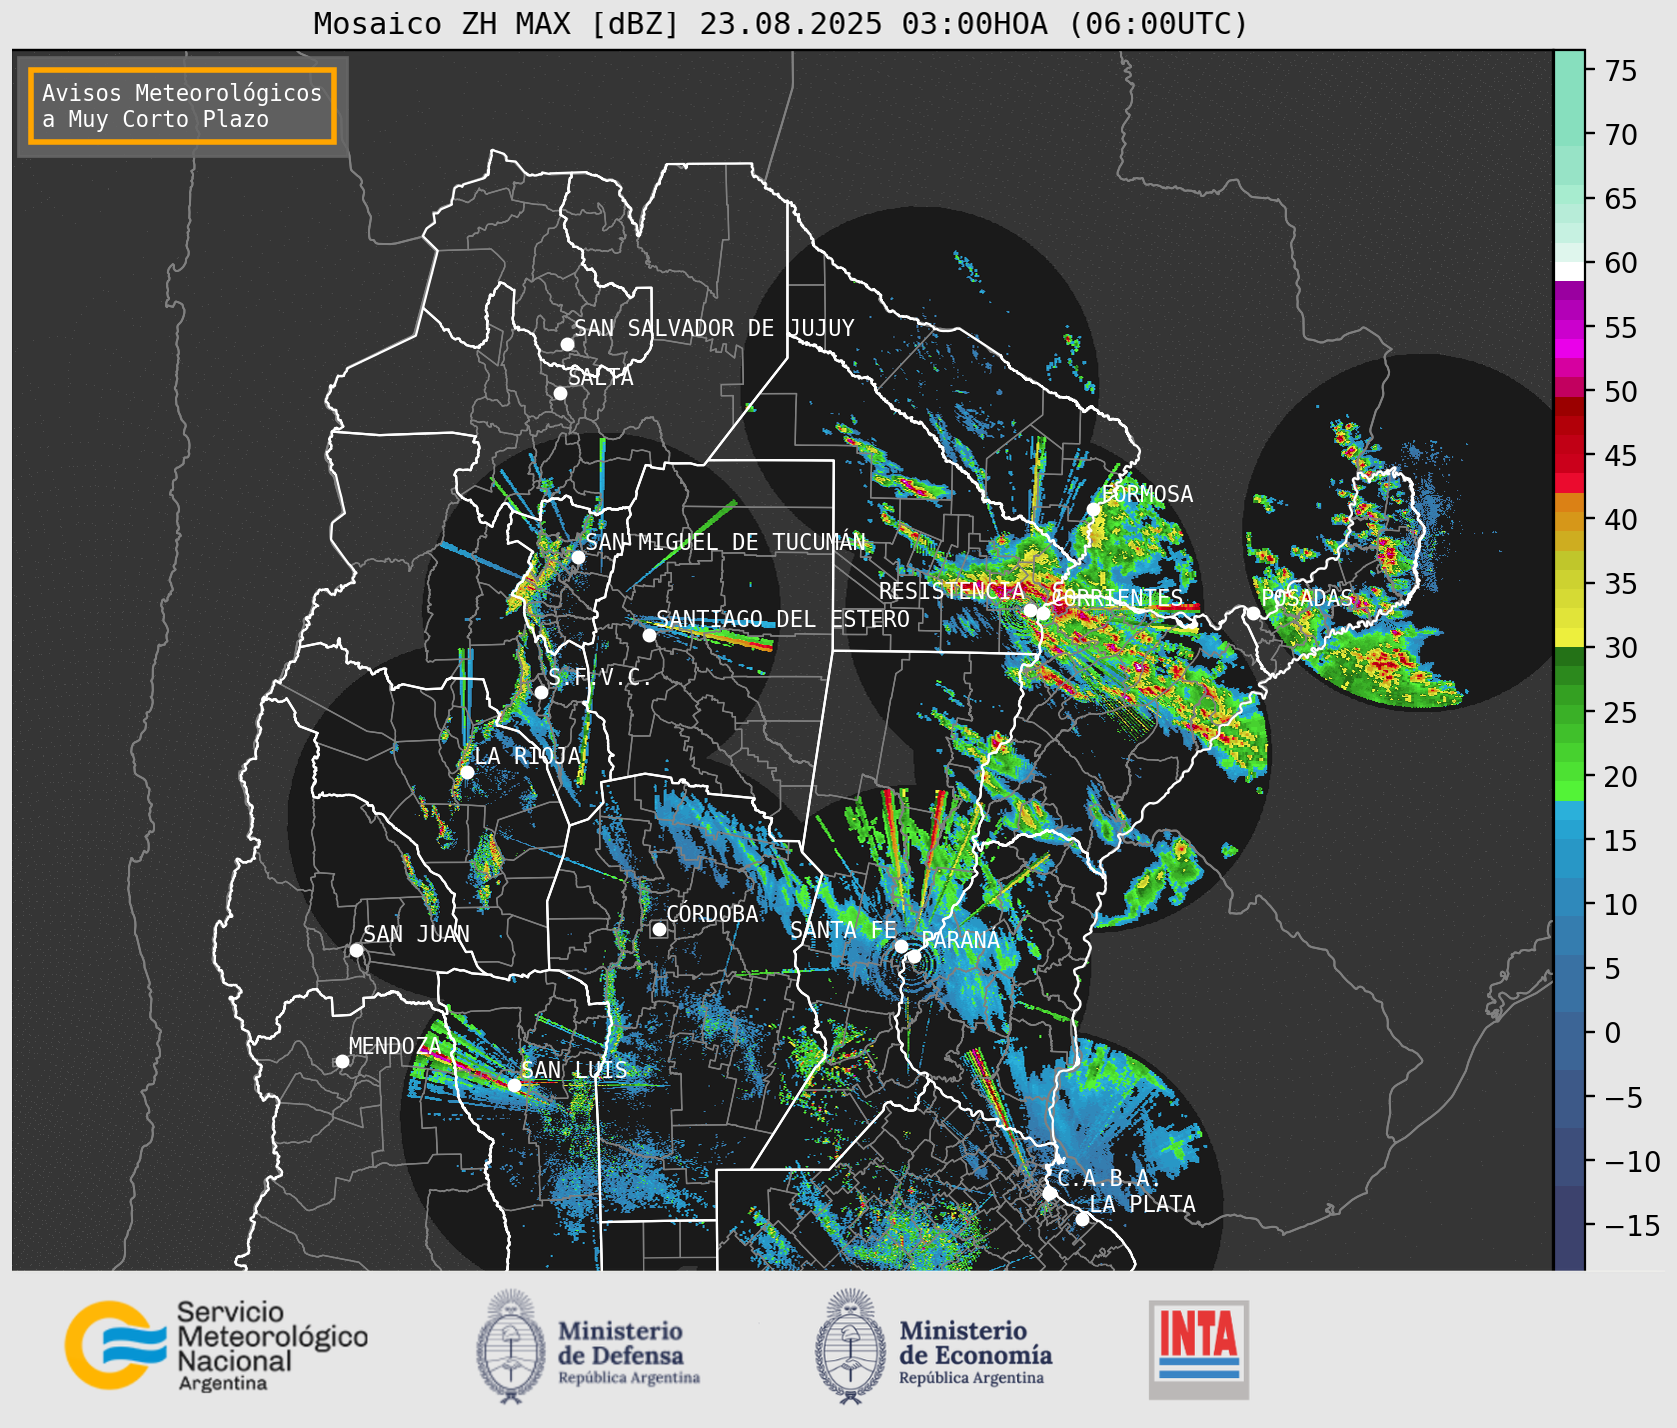Image resolution: width=1677 pixels, height=1428 pixels.
Task: Click the Servicio Meteorológico Nacional logo
Action: pyautogui.click(x=217, y=1345)
